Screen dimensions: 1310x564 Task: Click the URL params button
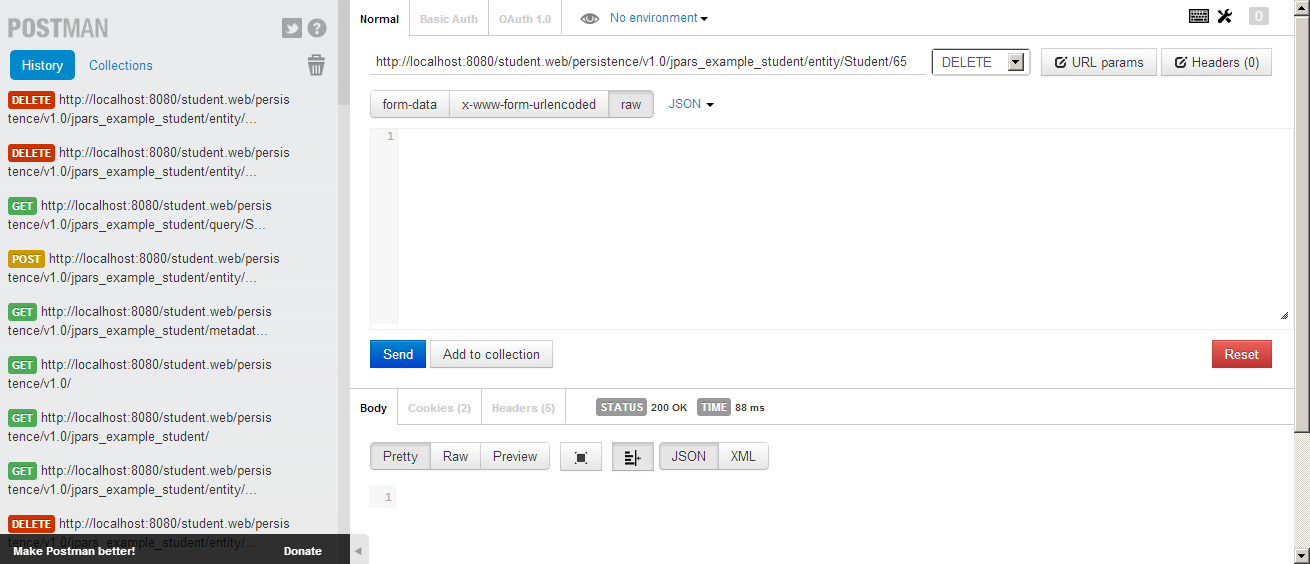(x=1099, y=62)
